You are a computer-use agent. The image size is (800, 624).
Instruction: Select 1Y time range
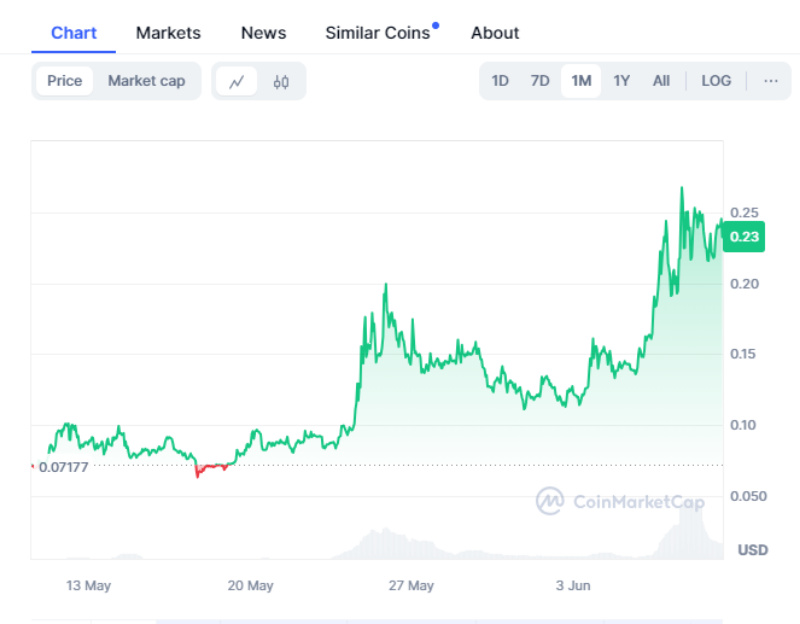[x=621, y=81]
